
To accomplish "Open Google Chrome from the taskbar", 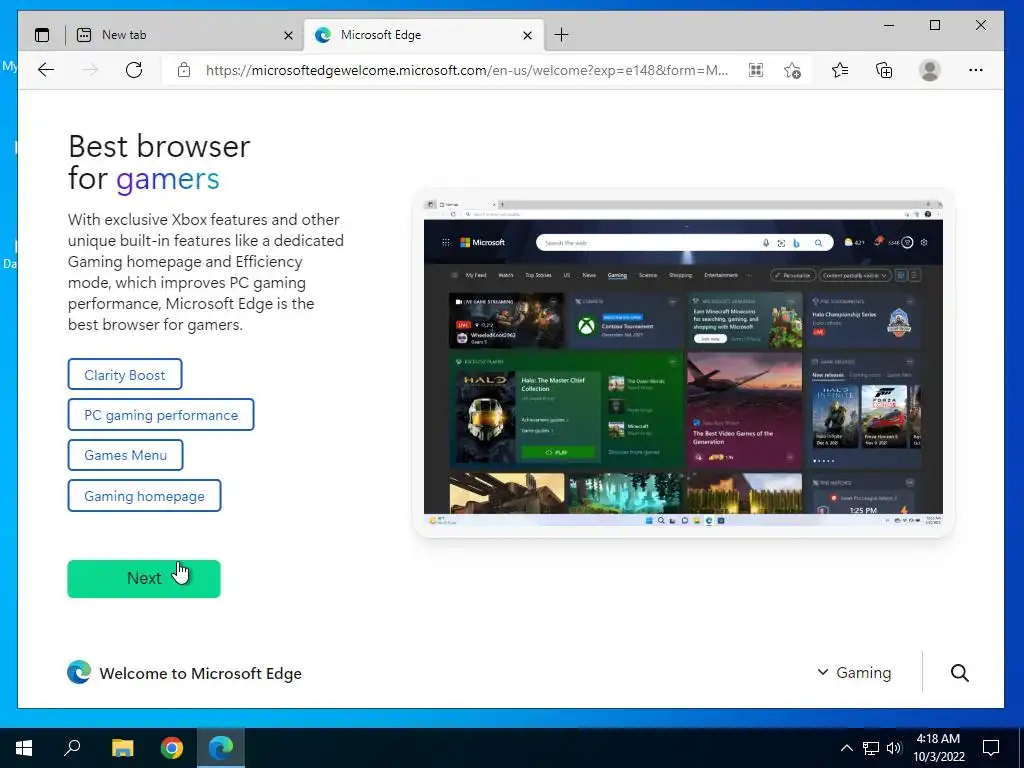I will [172, 748].
